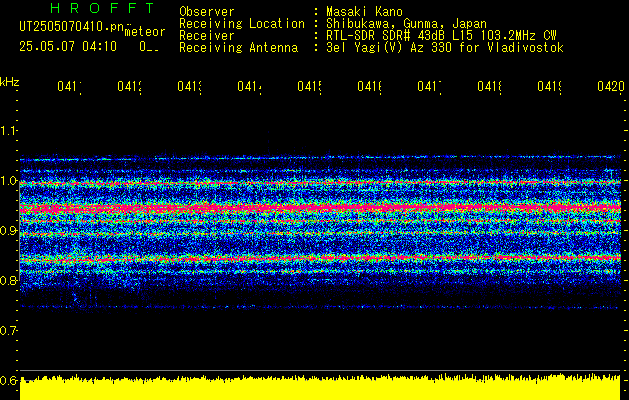Click the 0.8 kHz axis tick label
Viewport: 629px width, 400px height.
click(x=8, y=280)
